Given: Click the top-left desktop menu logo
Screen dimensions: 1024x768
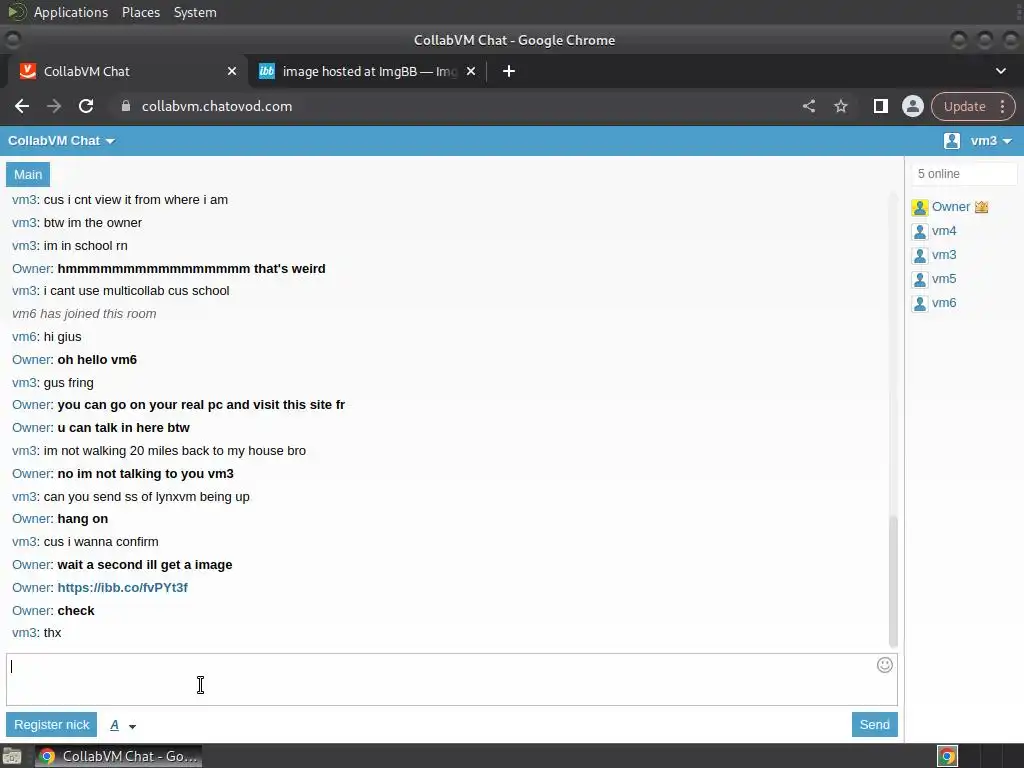Looking at the screenshot, I should (16, 12).
